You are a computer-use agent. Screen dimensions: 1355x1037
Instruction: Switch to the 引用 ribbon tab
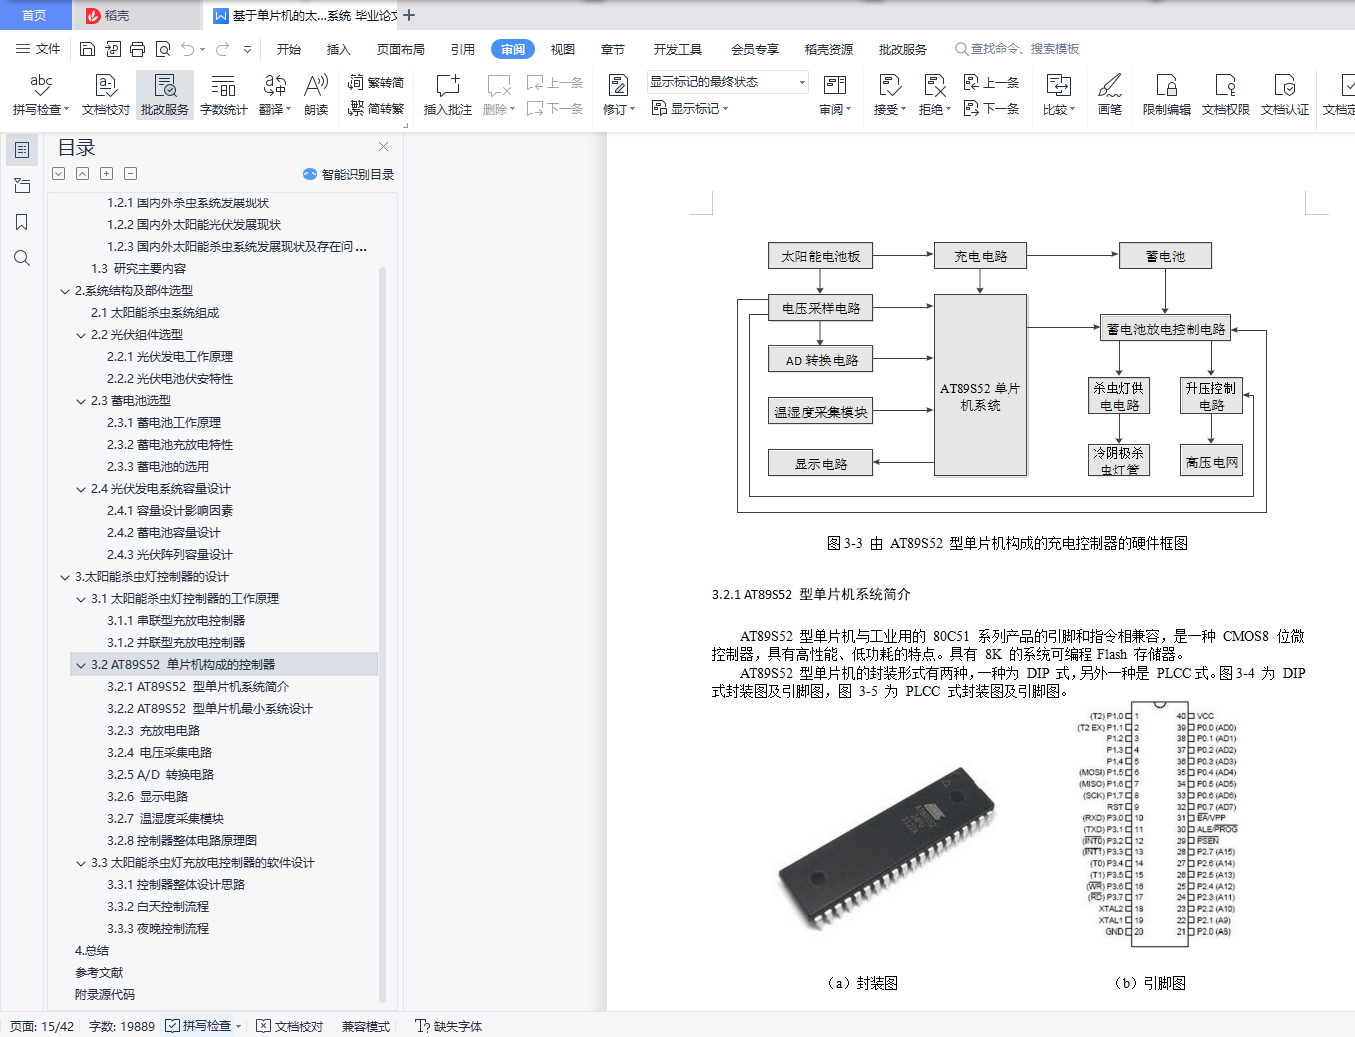463,49
